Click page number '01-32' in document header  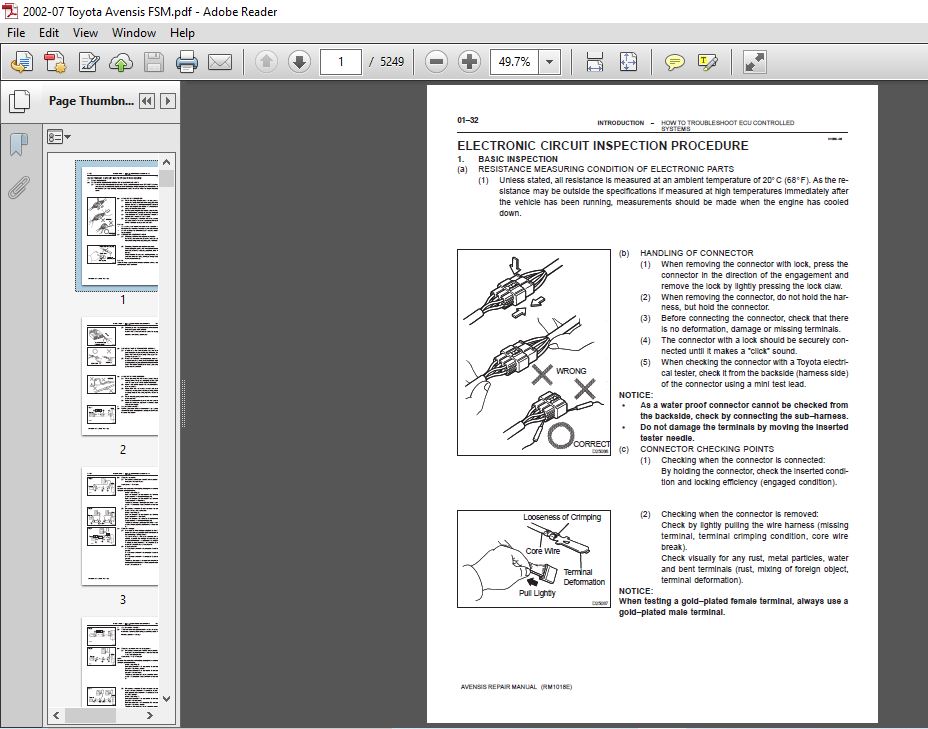468,120
